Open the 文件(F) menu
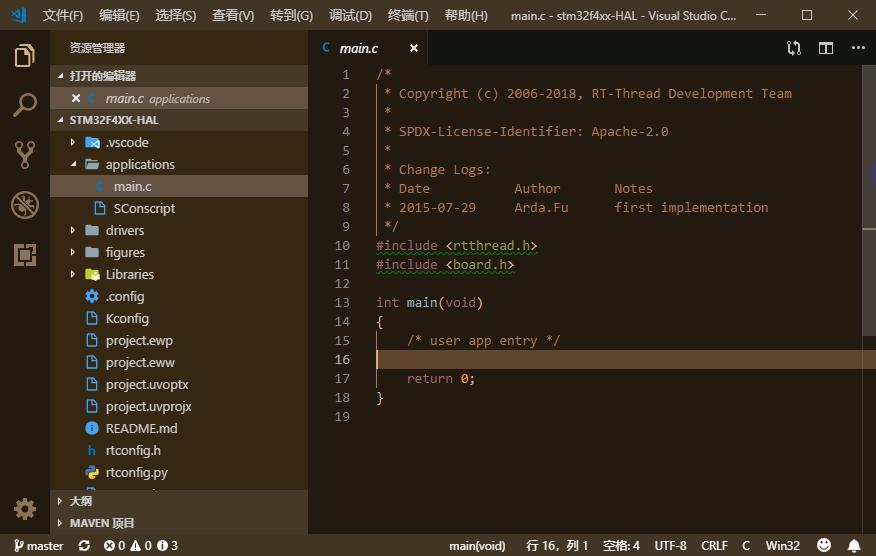876x556 pixels. (x=63, y=16)
